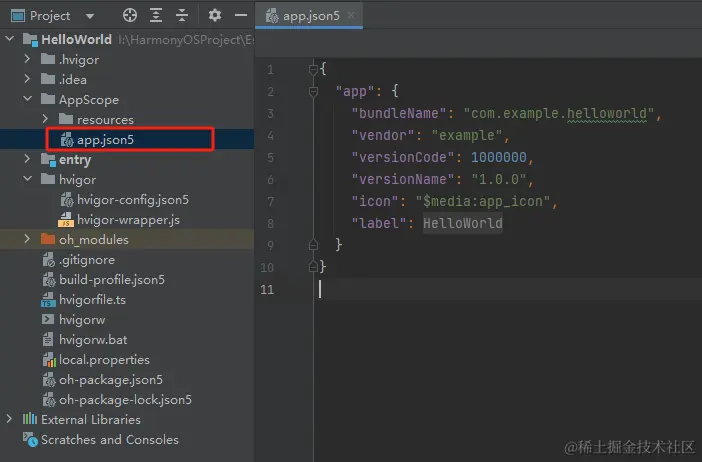
Task: Click the "bundleName" key in editor
Action: (399, 113)
